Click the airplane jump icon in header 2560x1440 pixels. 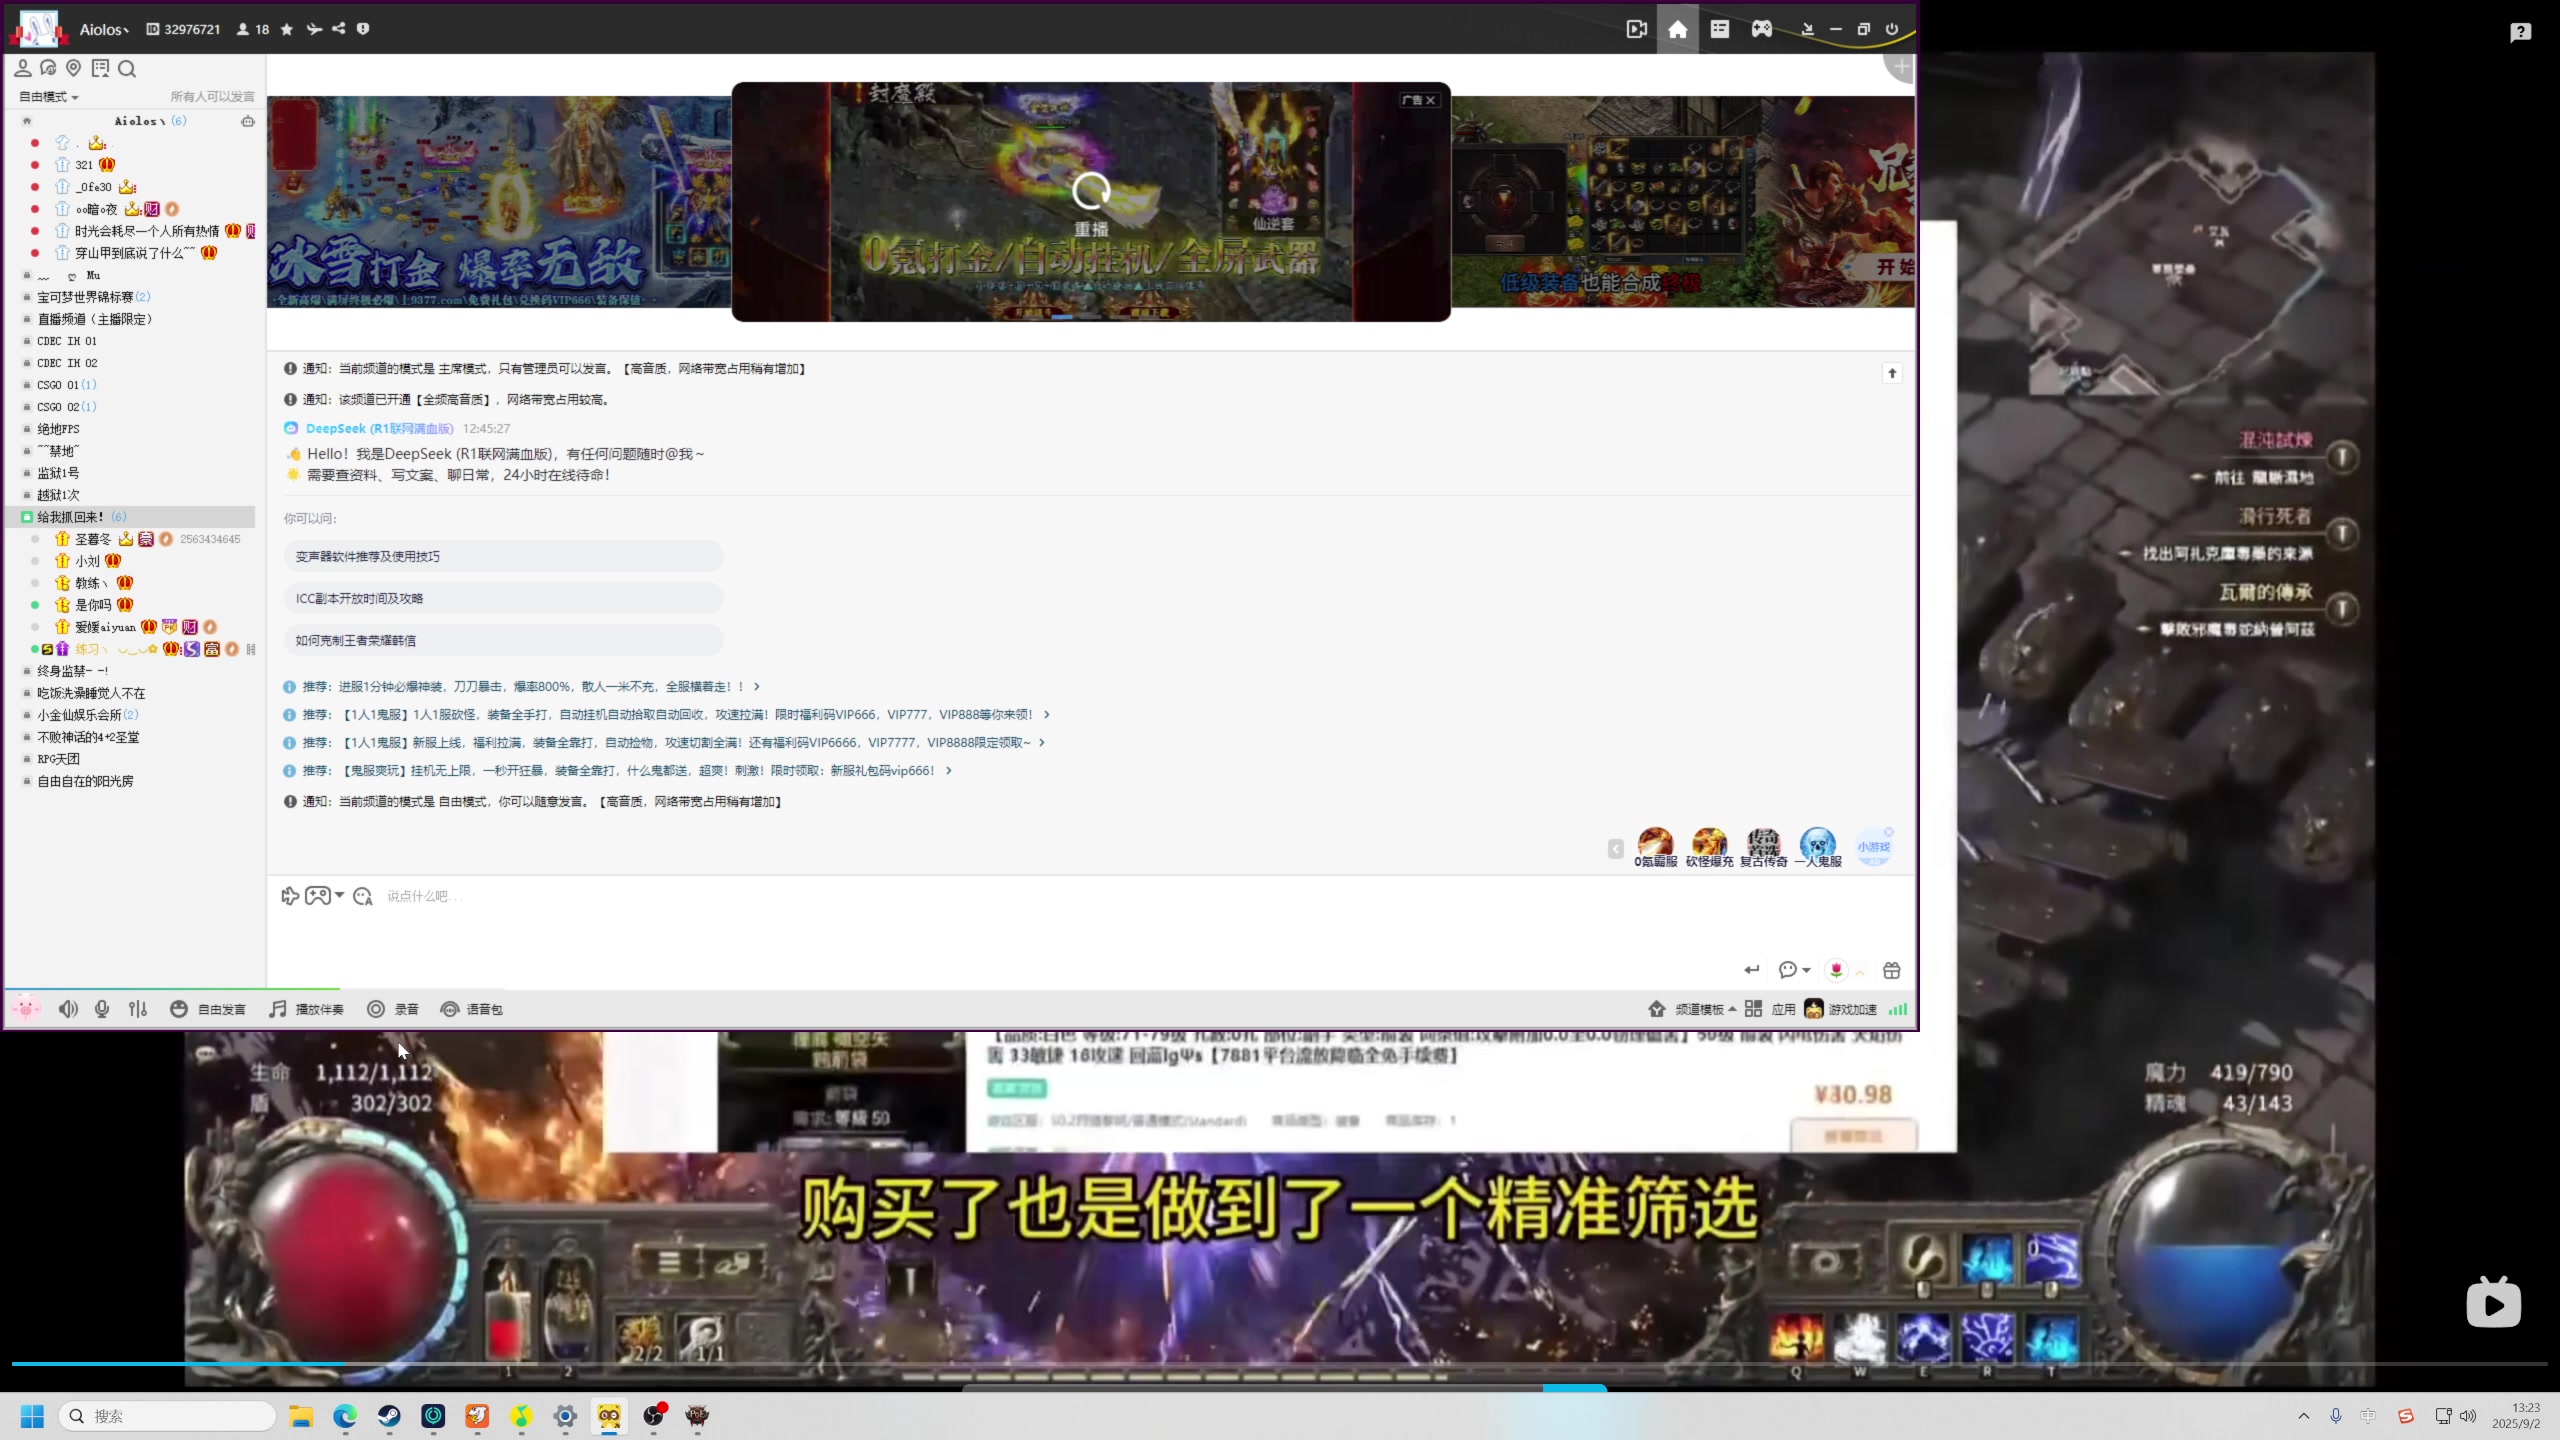(x=314, y=29)
